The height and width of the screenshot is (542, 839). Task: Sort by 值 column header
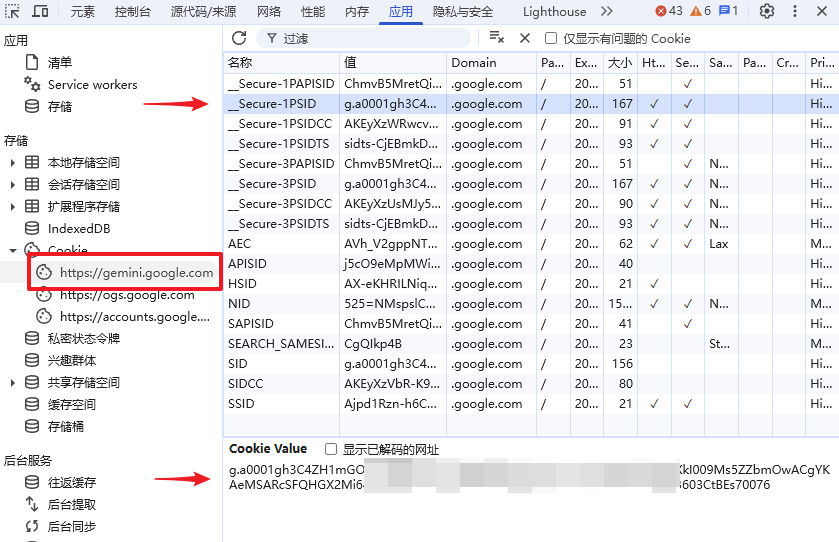(x=393, y=63)
